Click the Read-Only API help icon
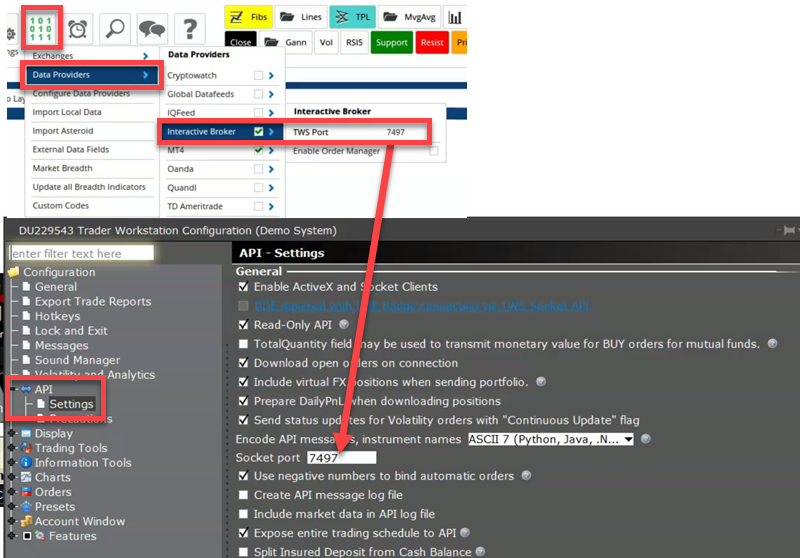Viewport: 800px width, 558px height. coord(344,324)
